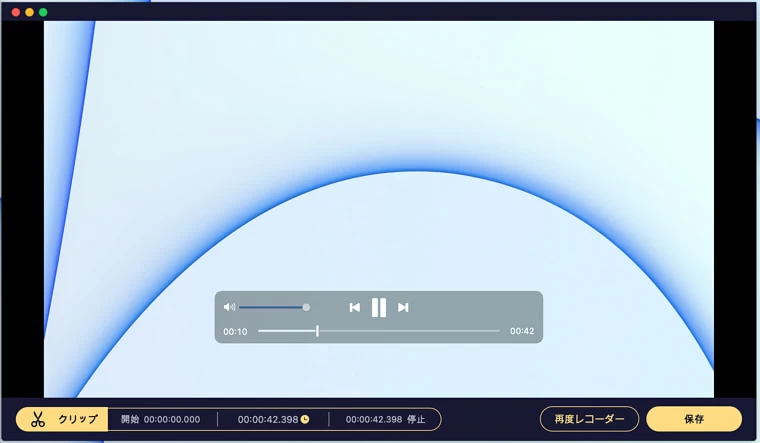This screenshot has height=443, width=760.
Task: Pause the video playback
Action: (x=379, y=307)
